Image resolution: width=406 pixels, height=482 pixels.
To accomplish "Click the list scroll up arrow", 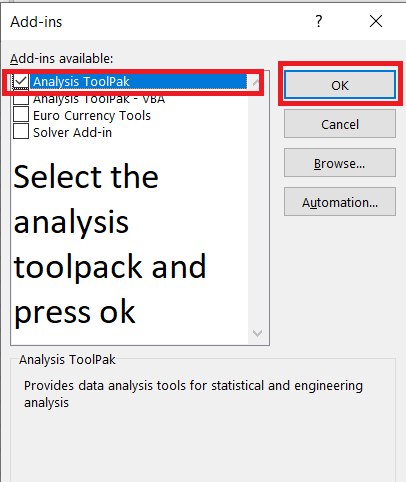I will [256, 82].
